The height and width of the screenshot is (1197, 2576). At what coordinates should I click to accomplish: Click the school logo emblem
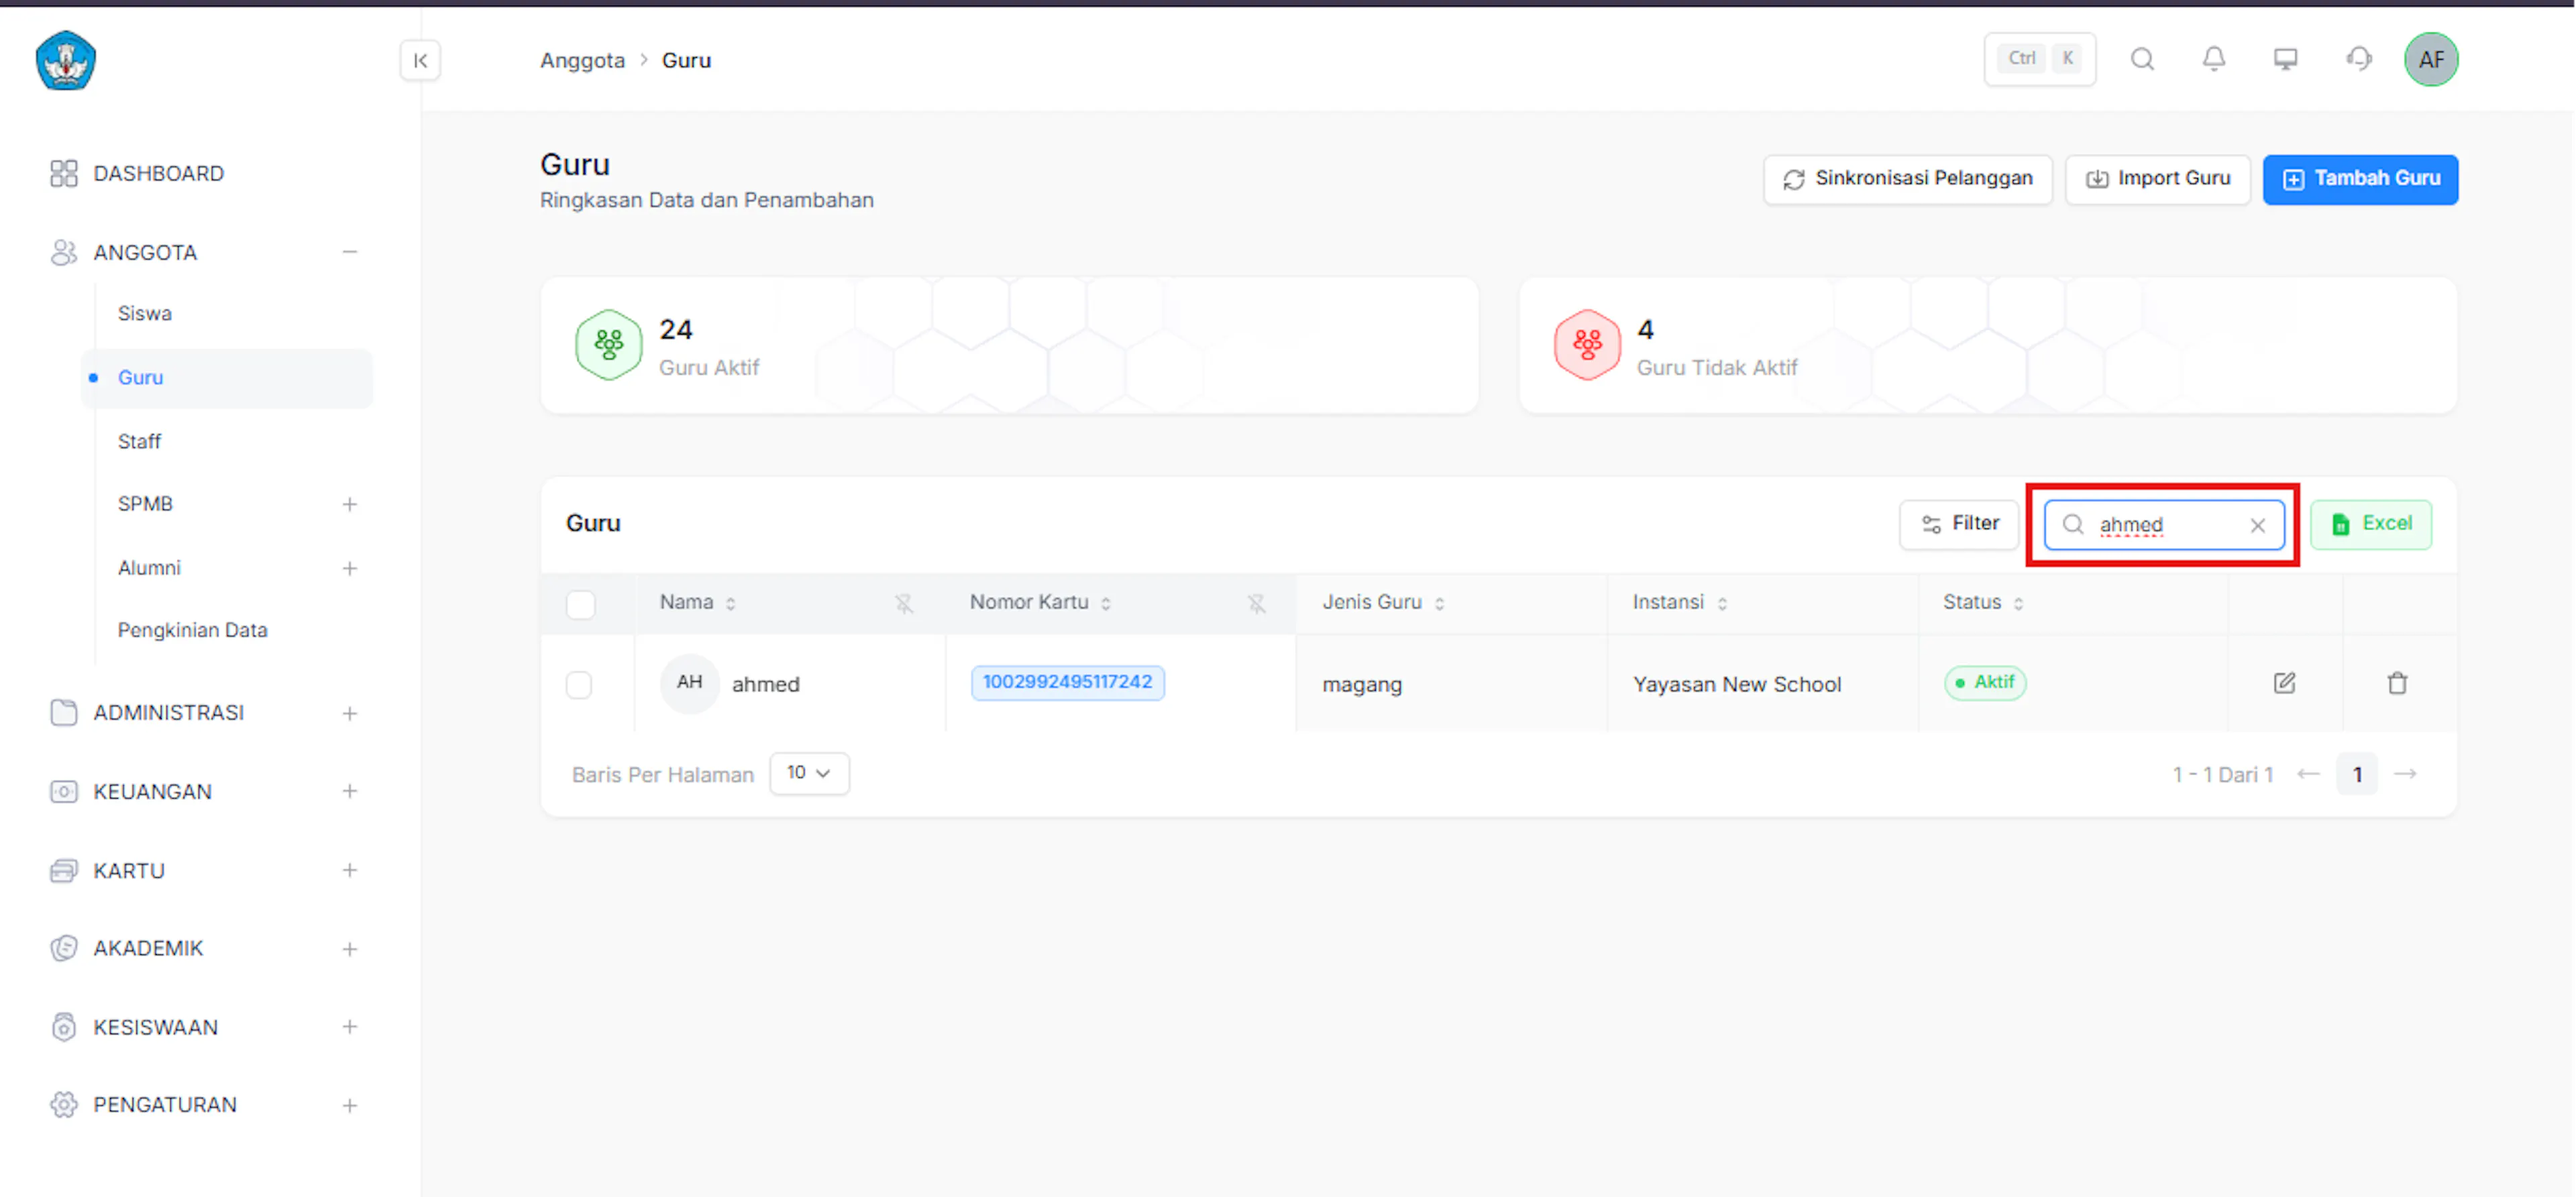66,61
